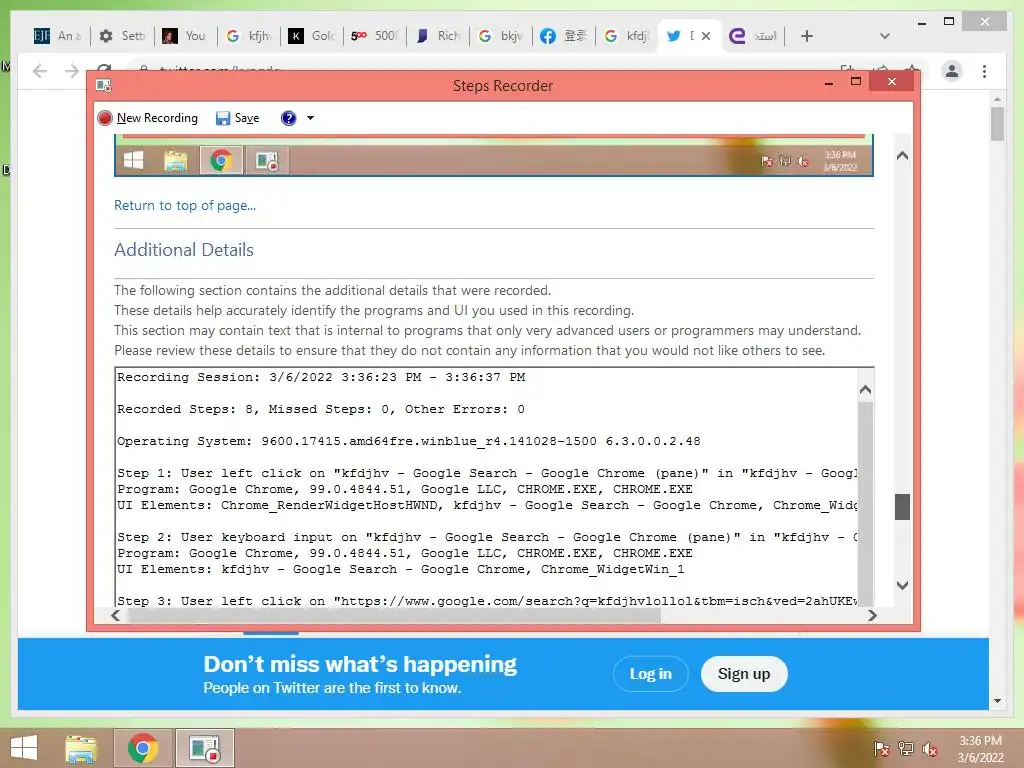Click the Additional Details heading
Viewport: 1024px width, 768px height.
(x=184, y=250)
